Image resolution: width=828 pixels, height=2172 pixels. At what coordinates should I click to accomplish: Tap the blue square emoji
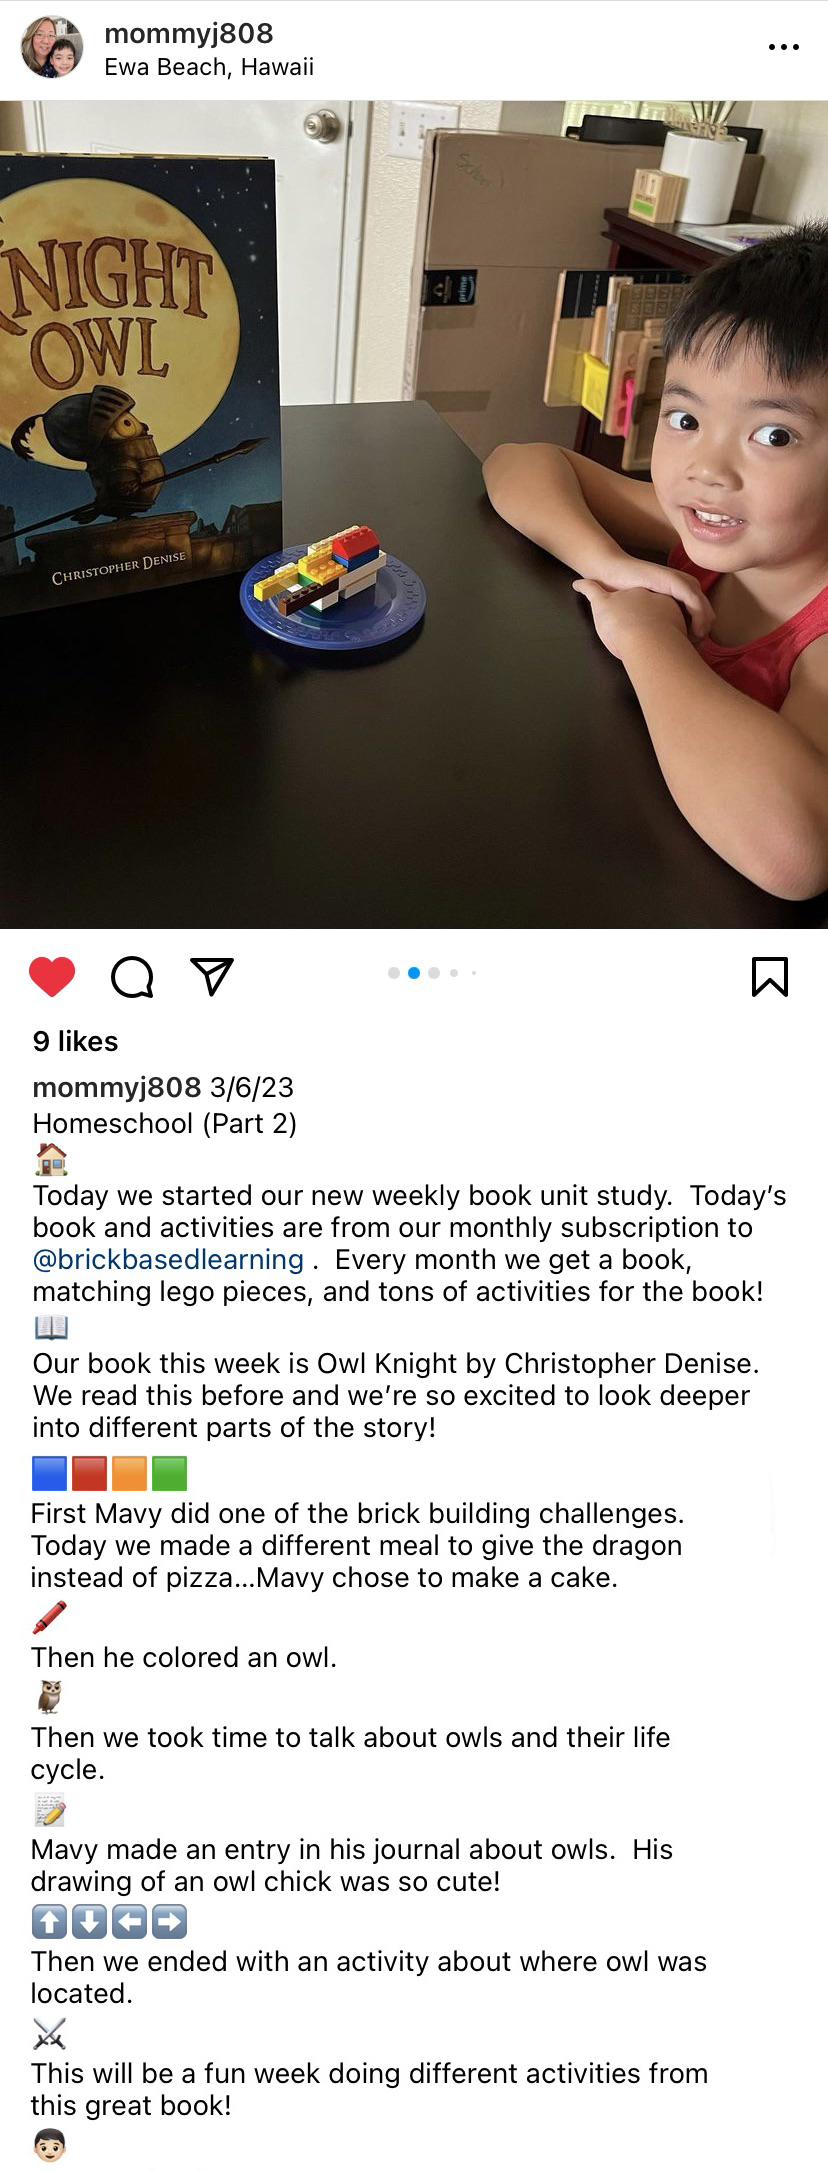tap(50, 1473)
